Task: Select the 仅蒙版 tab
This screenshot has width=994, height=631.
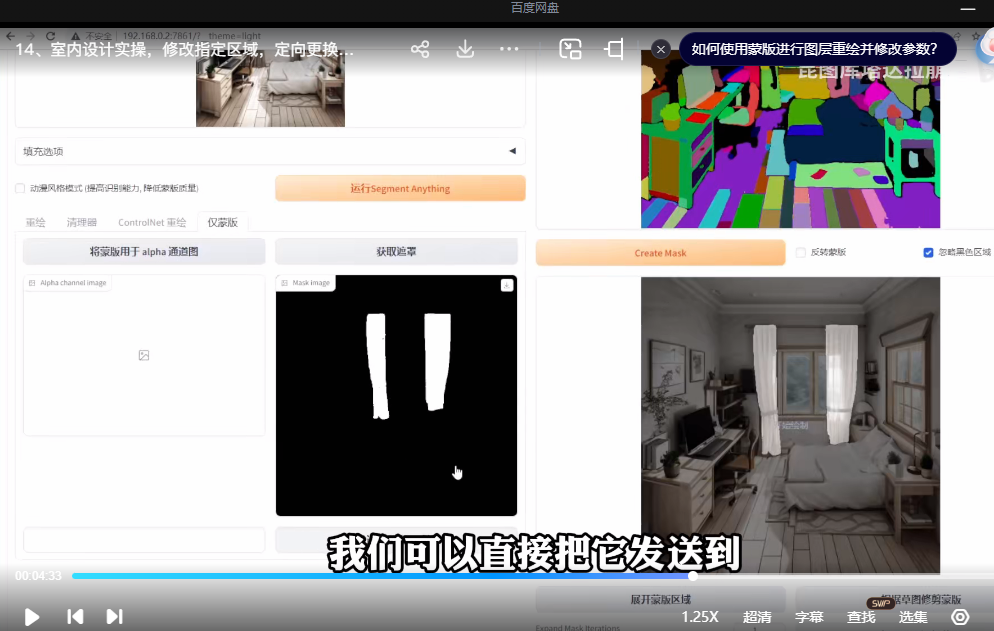Action: pyautogui.click(x=223, y=222)
